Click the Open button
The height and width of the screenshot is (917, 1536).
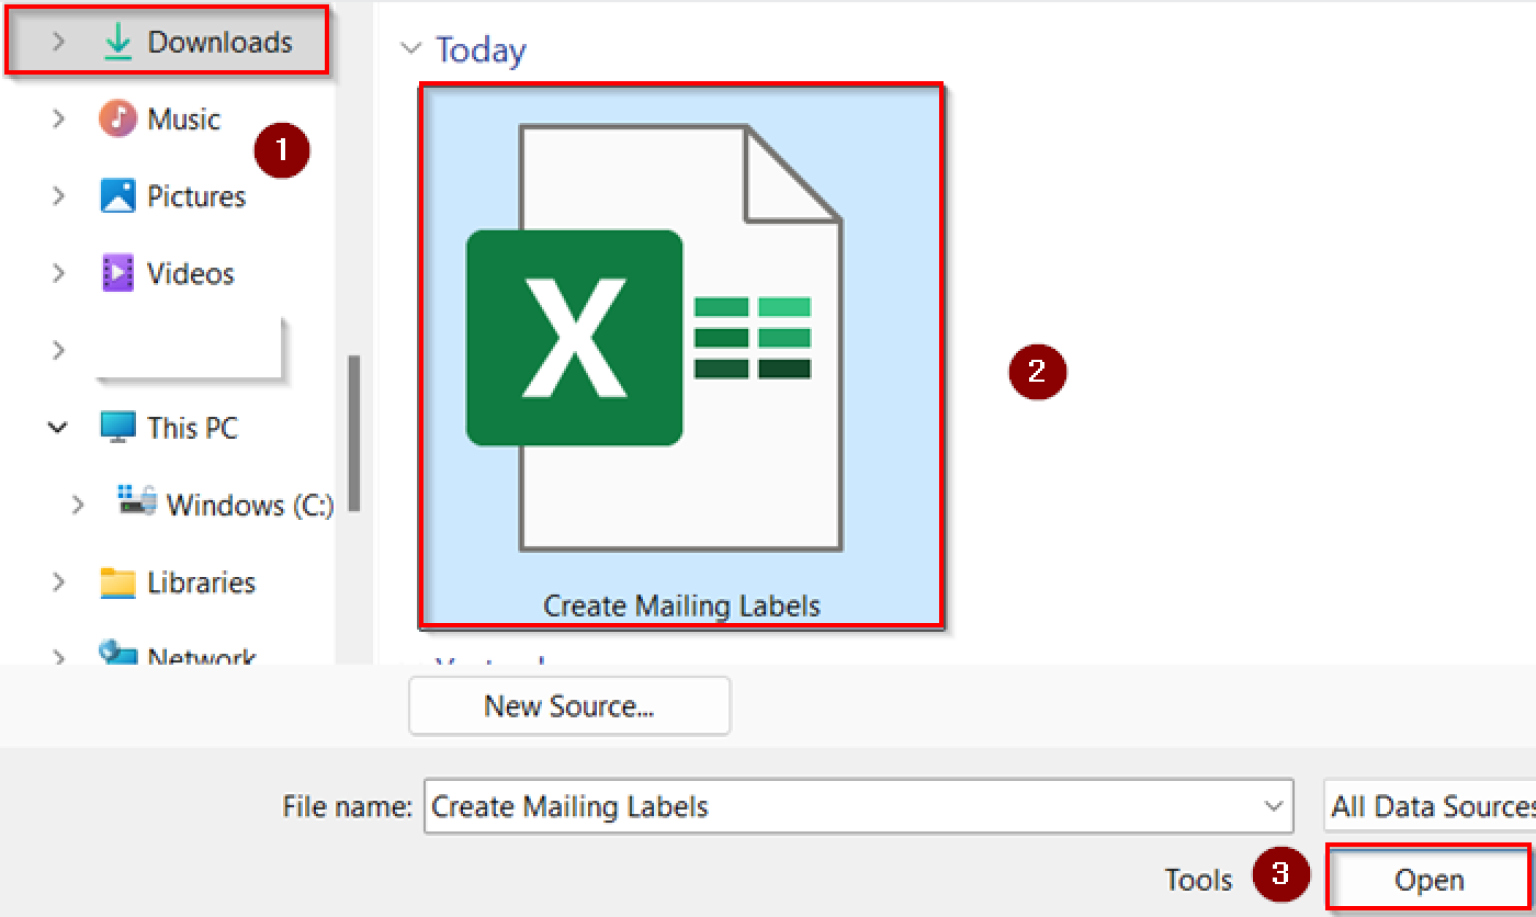coord(1428,879)
